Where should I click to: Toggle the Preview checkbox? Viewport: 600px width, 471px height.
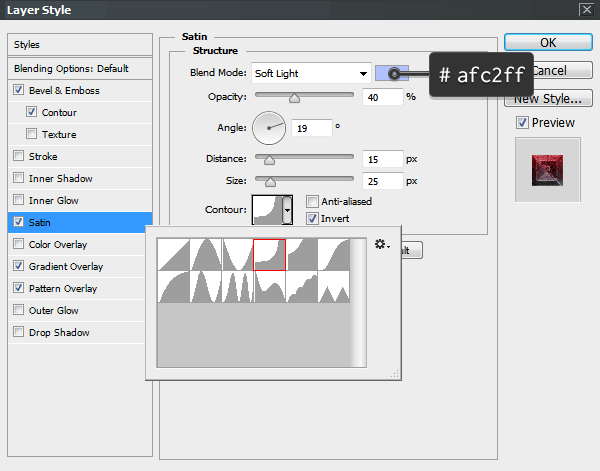(x=522, y=123)
